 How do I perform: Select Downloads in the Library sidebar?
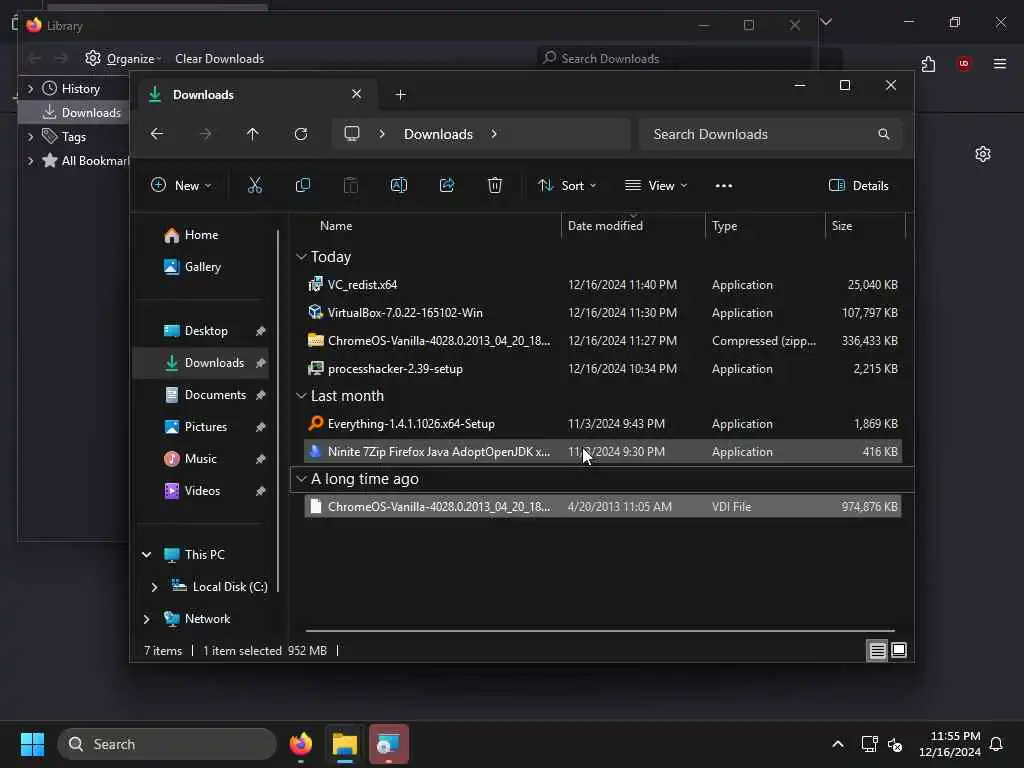pos(74,112)
